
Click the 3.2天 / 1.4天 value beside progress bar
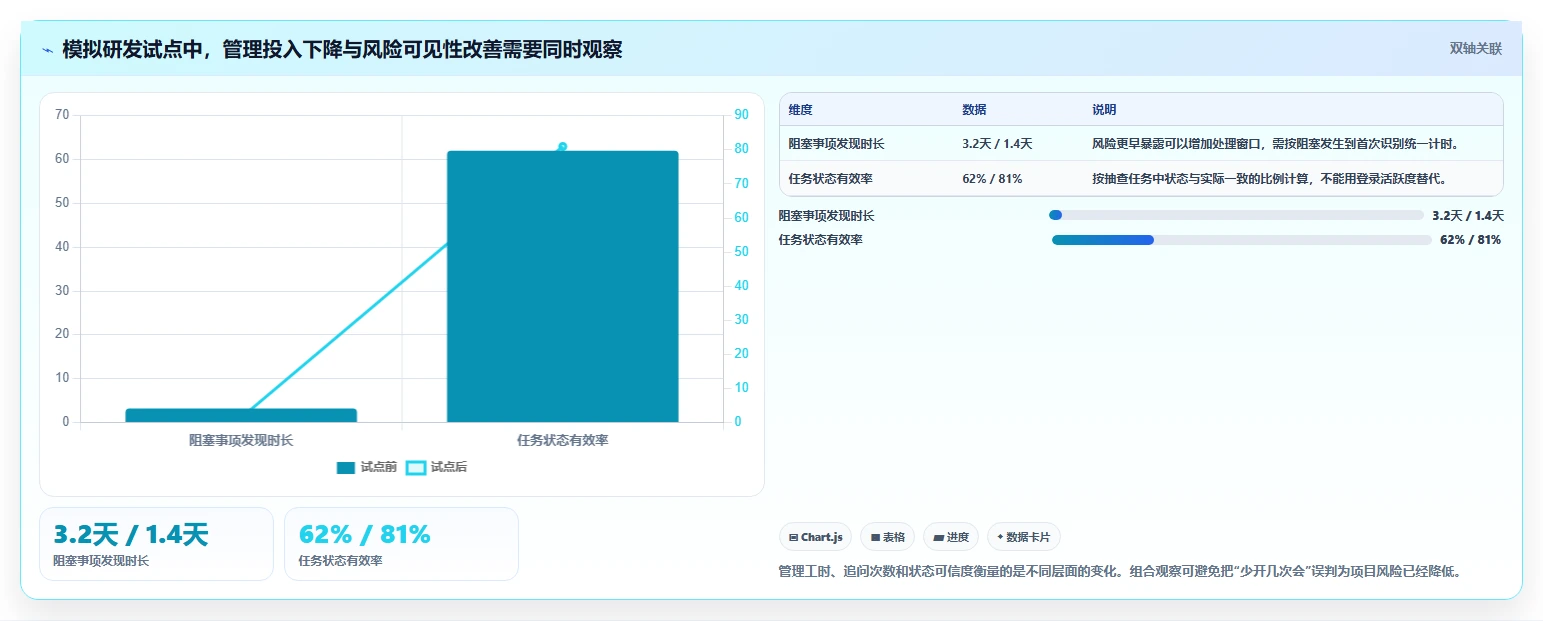[1468, 215]
